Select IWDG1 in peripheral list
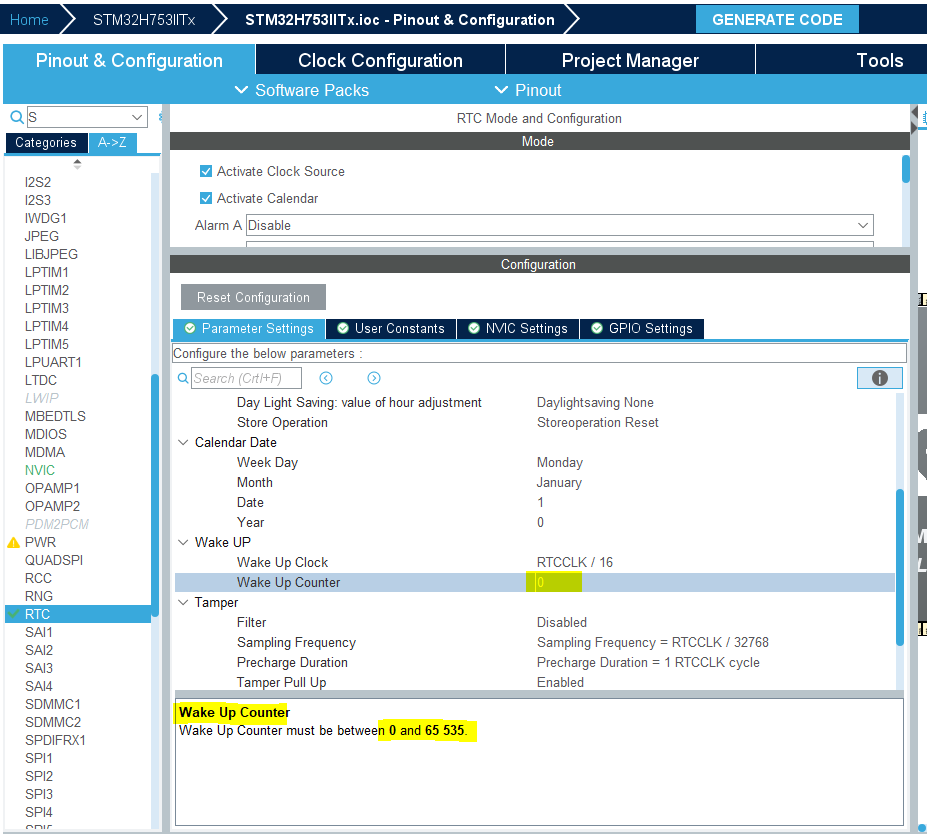Viewport: 927px width, 834px height. click(46, 218)
